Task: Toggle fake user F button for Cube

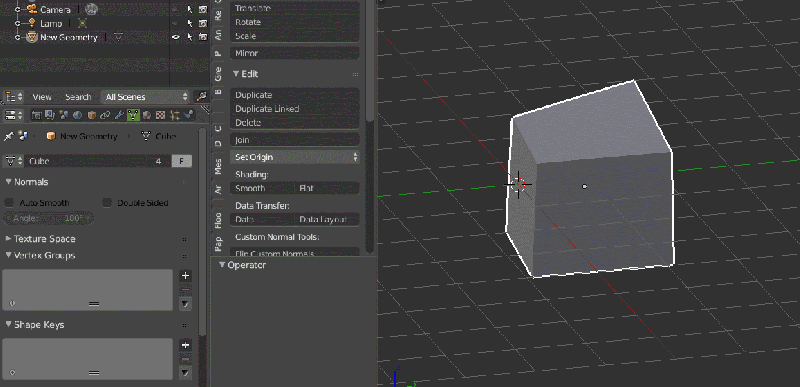Action: (x=182, y=161)
